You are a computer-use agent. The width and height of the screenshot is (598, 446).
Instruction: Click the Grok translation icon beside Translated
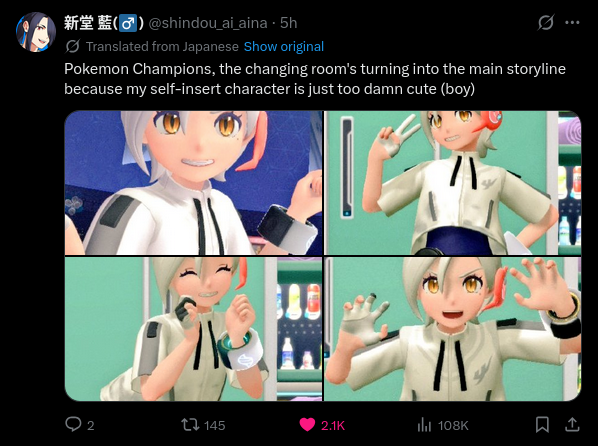tap(72, 47)
